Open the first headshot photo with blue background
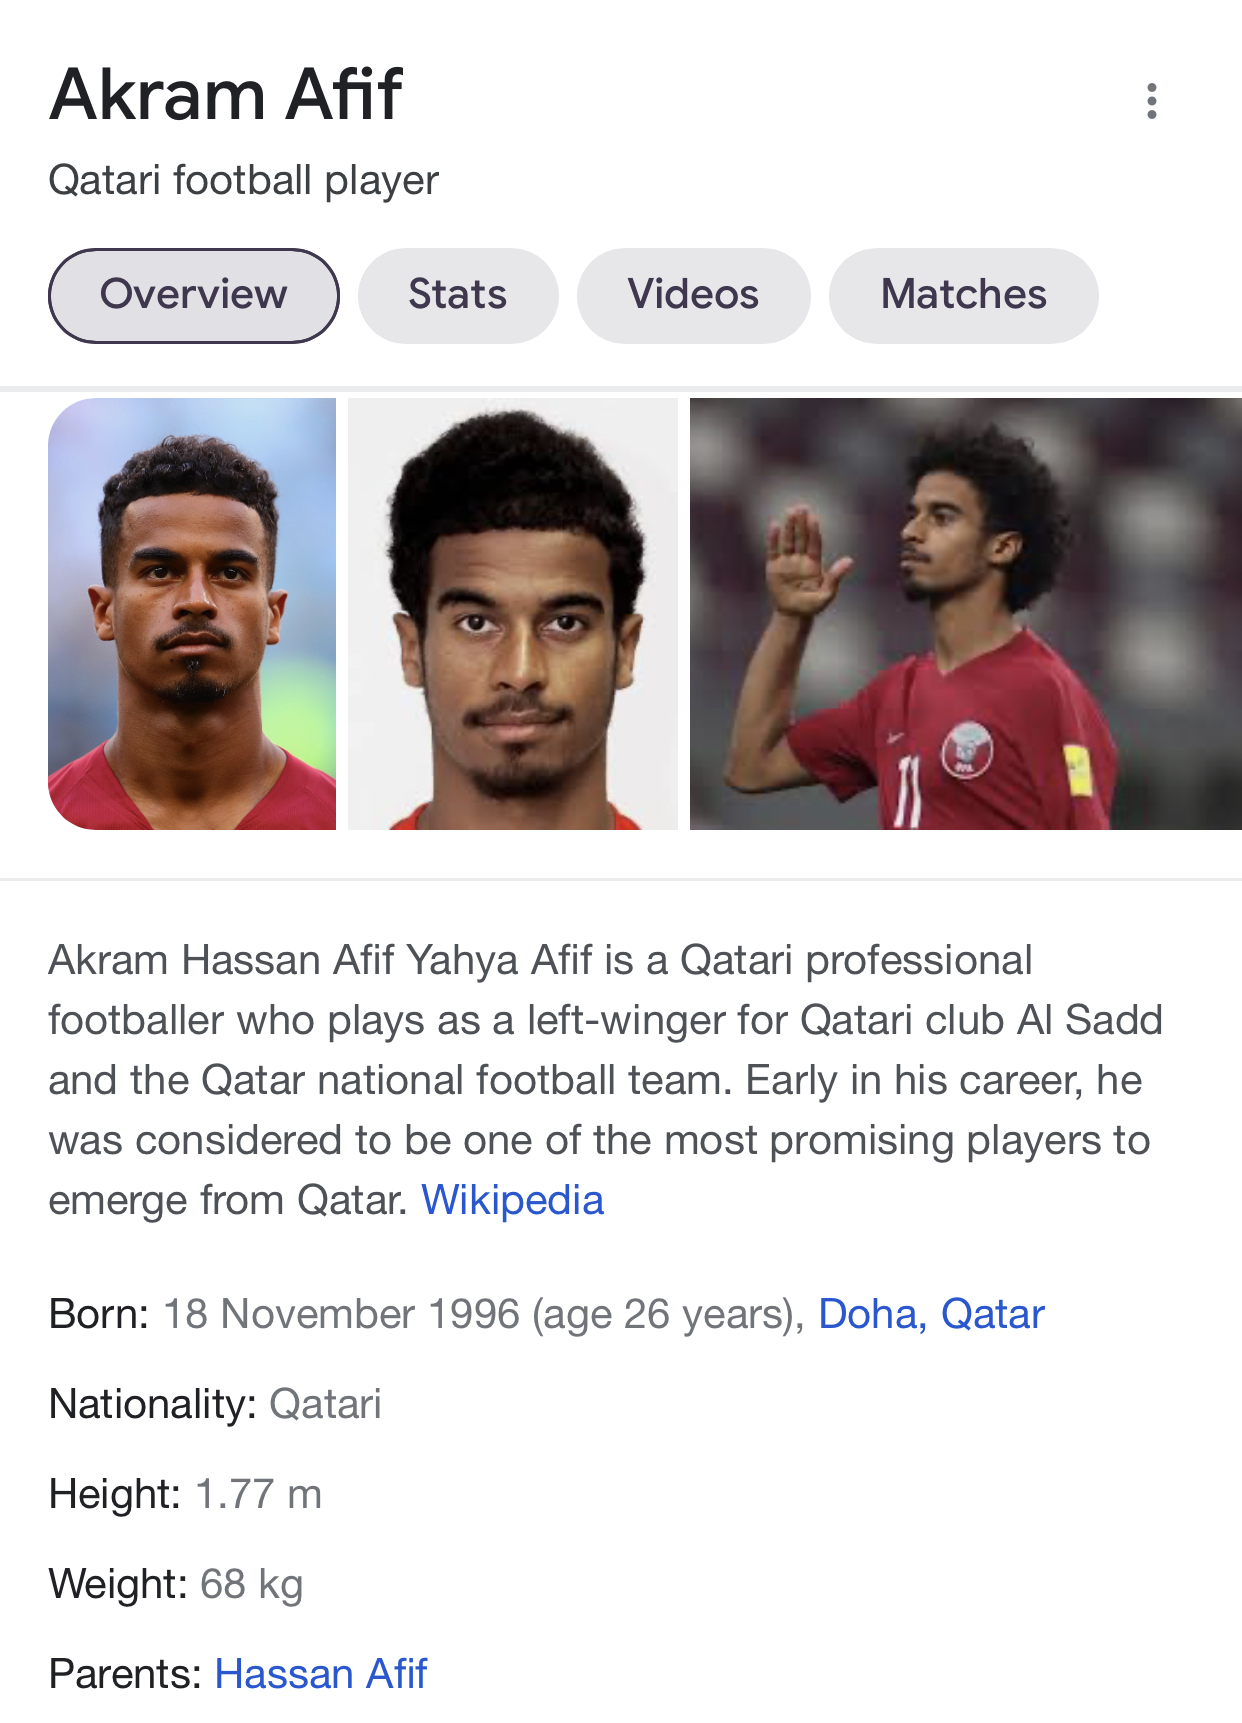 pyautogui.click(x=192, y=614)
